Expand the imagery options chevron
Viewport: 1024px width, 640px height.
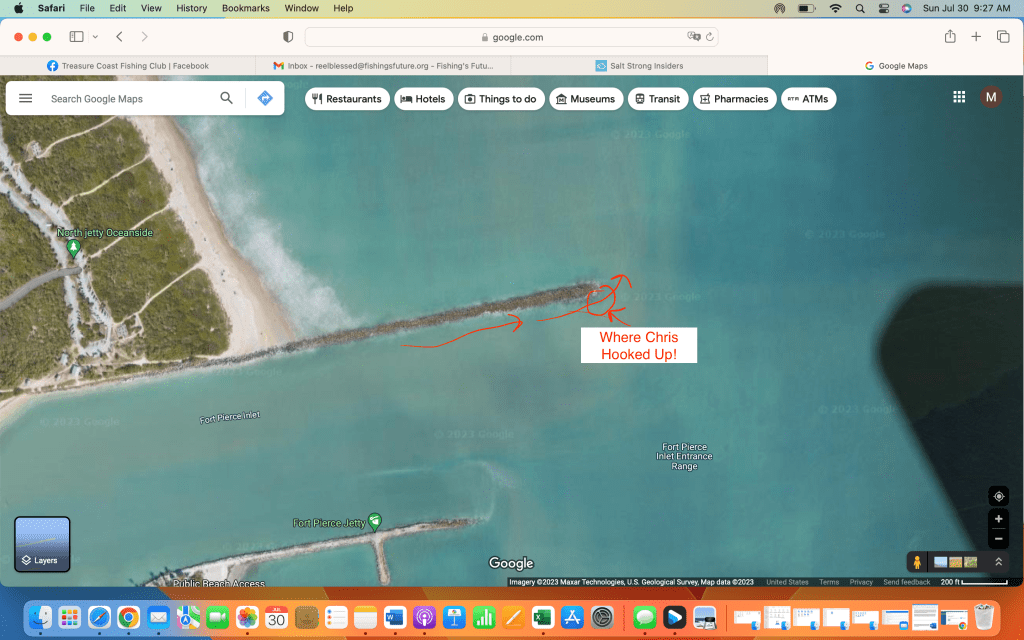pos(997,563)
